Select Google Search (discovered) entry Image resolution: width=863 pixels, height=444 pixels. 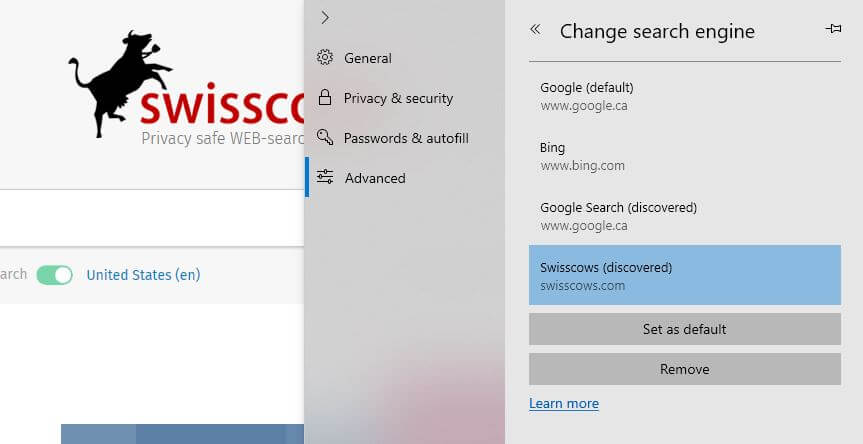click(685, 216)
